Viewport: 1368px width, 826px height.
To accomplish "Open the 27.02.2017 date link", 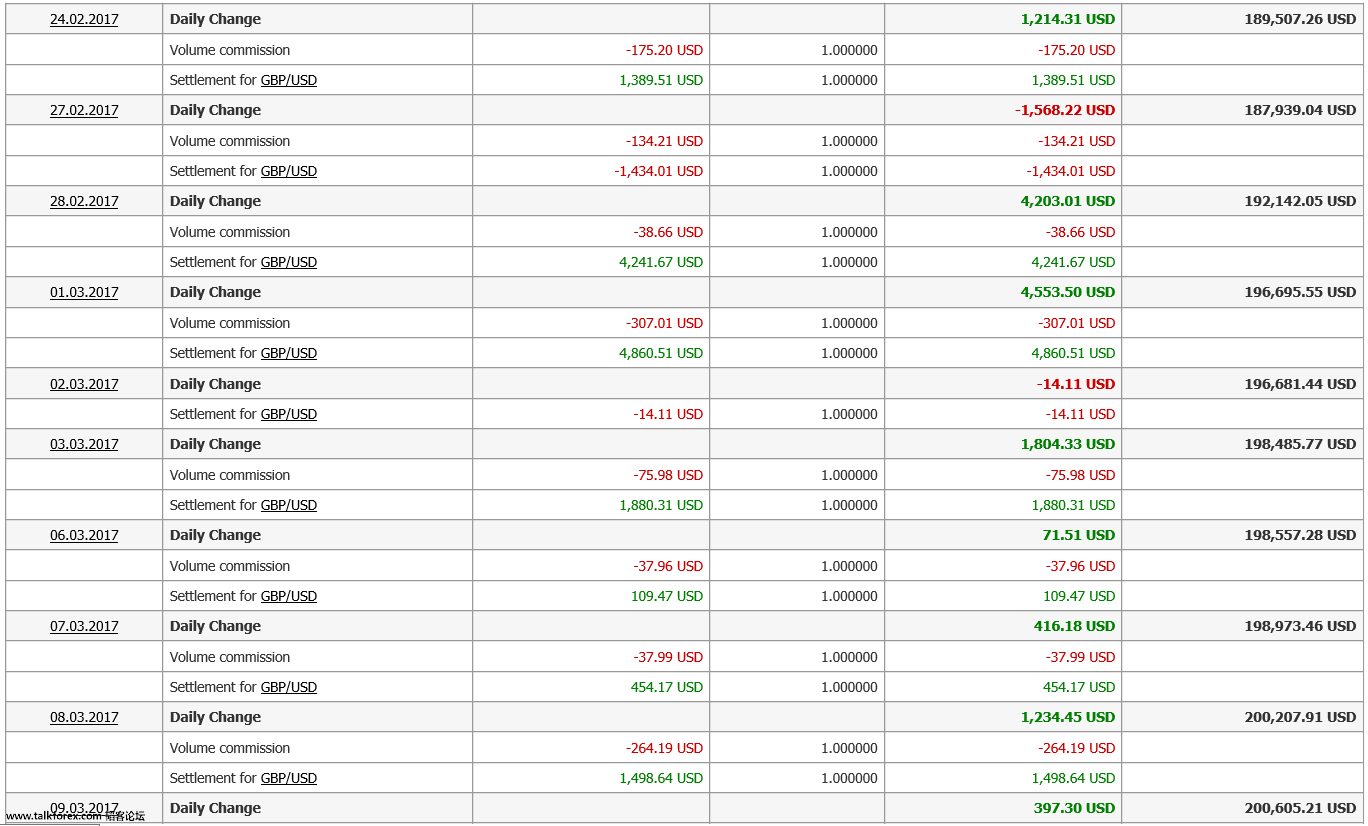I will tap(84, 110).
